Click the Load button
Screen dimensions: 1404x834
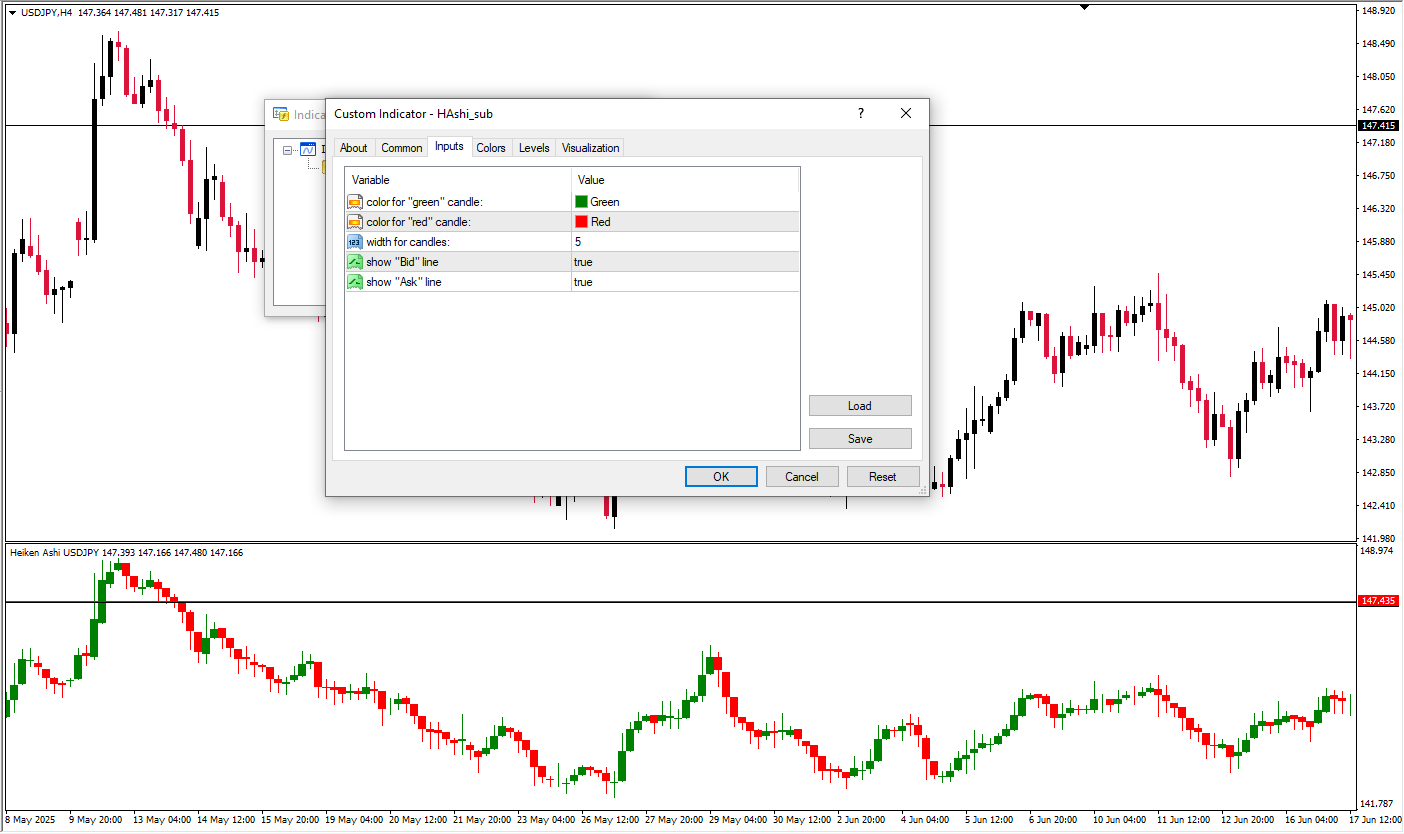[860, 406]
